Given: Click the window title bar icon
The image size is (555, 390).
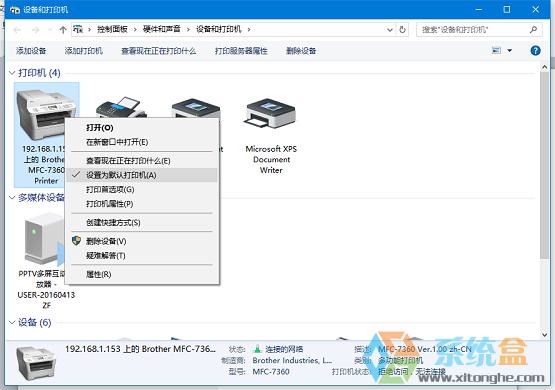Looking at the screenshot, I should coord(15,10).
